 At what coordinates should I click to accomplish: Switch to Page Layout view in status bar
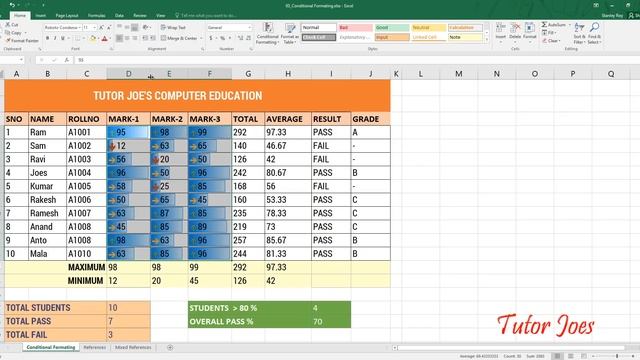pyautogui.click(x=571, y=356)
